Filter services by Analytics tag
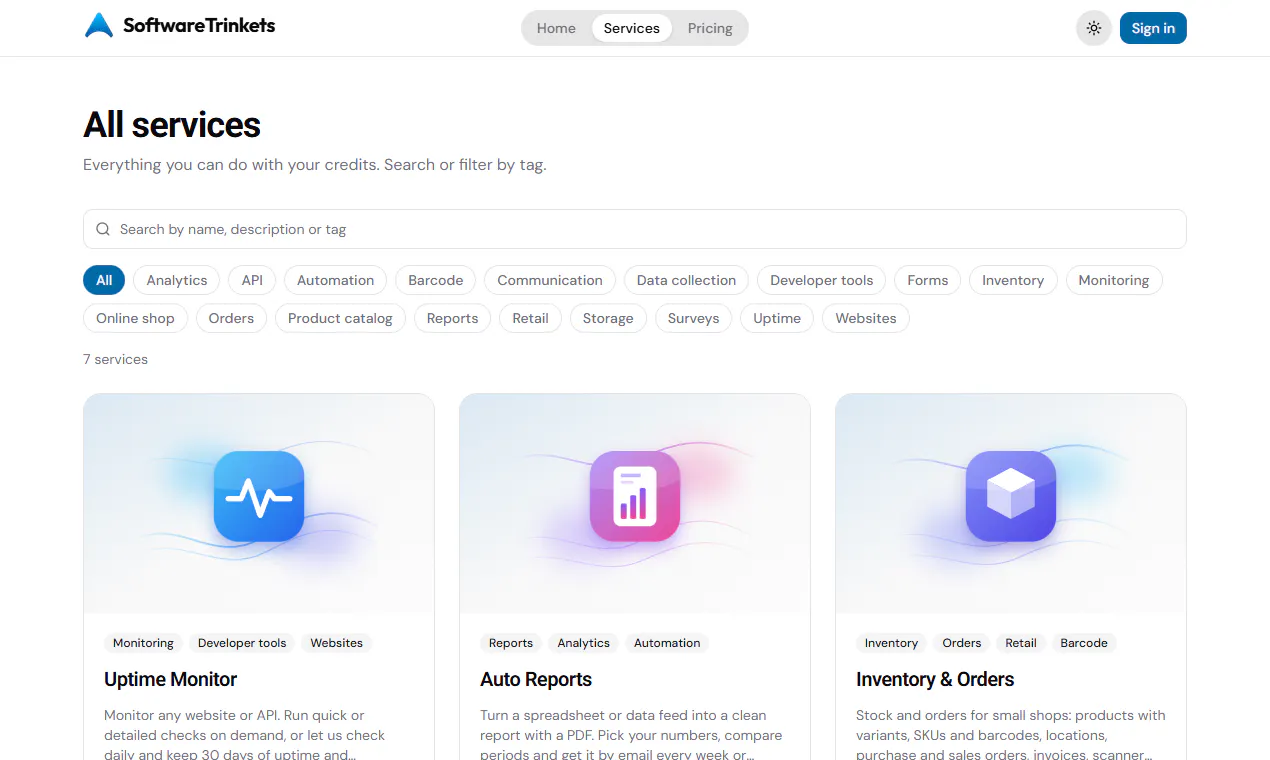This screenshot has width=1270, height=760. pyautogui.click(x=177, y=280)
